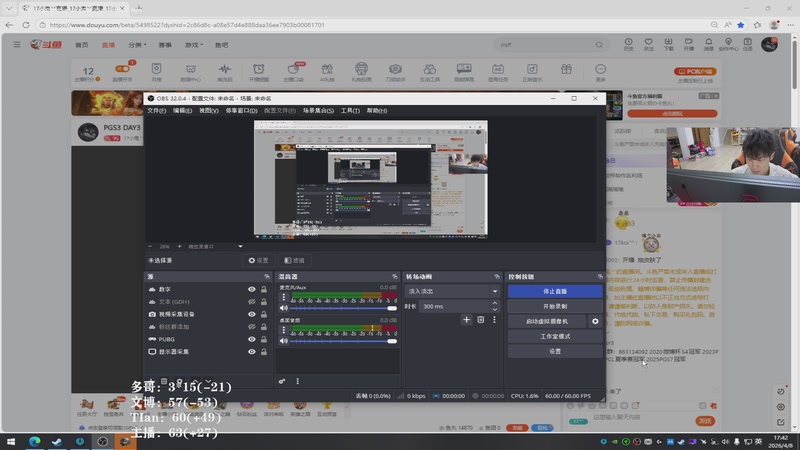Open the 更多 more tools icon
800x450 pixels.
601,72
